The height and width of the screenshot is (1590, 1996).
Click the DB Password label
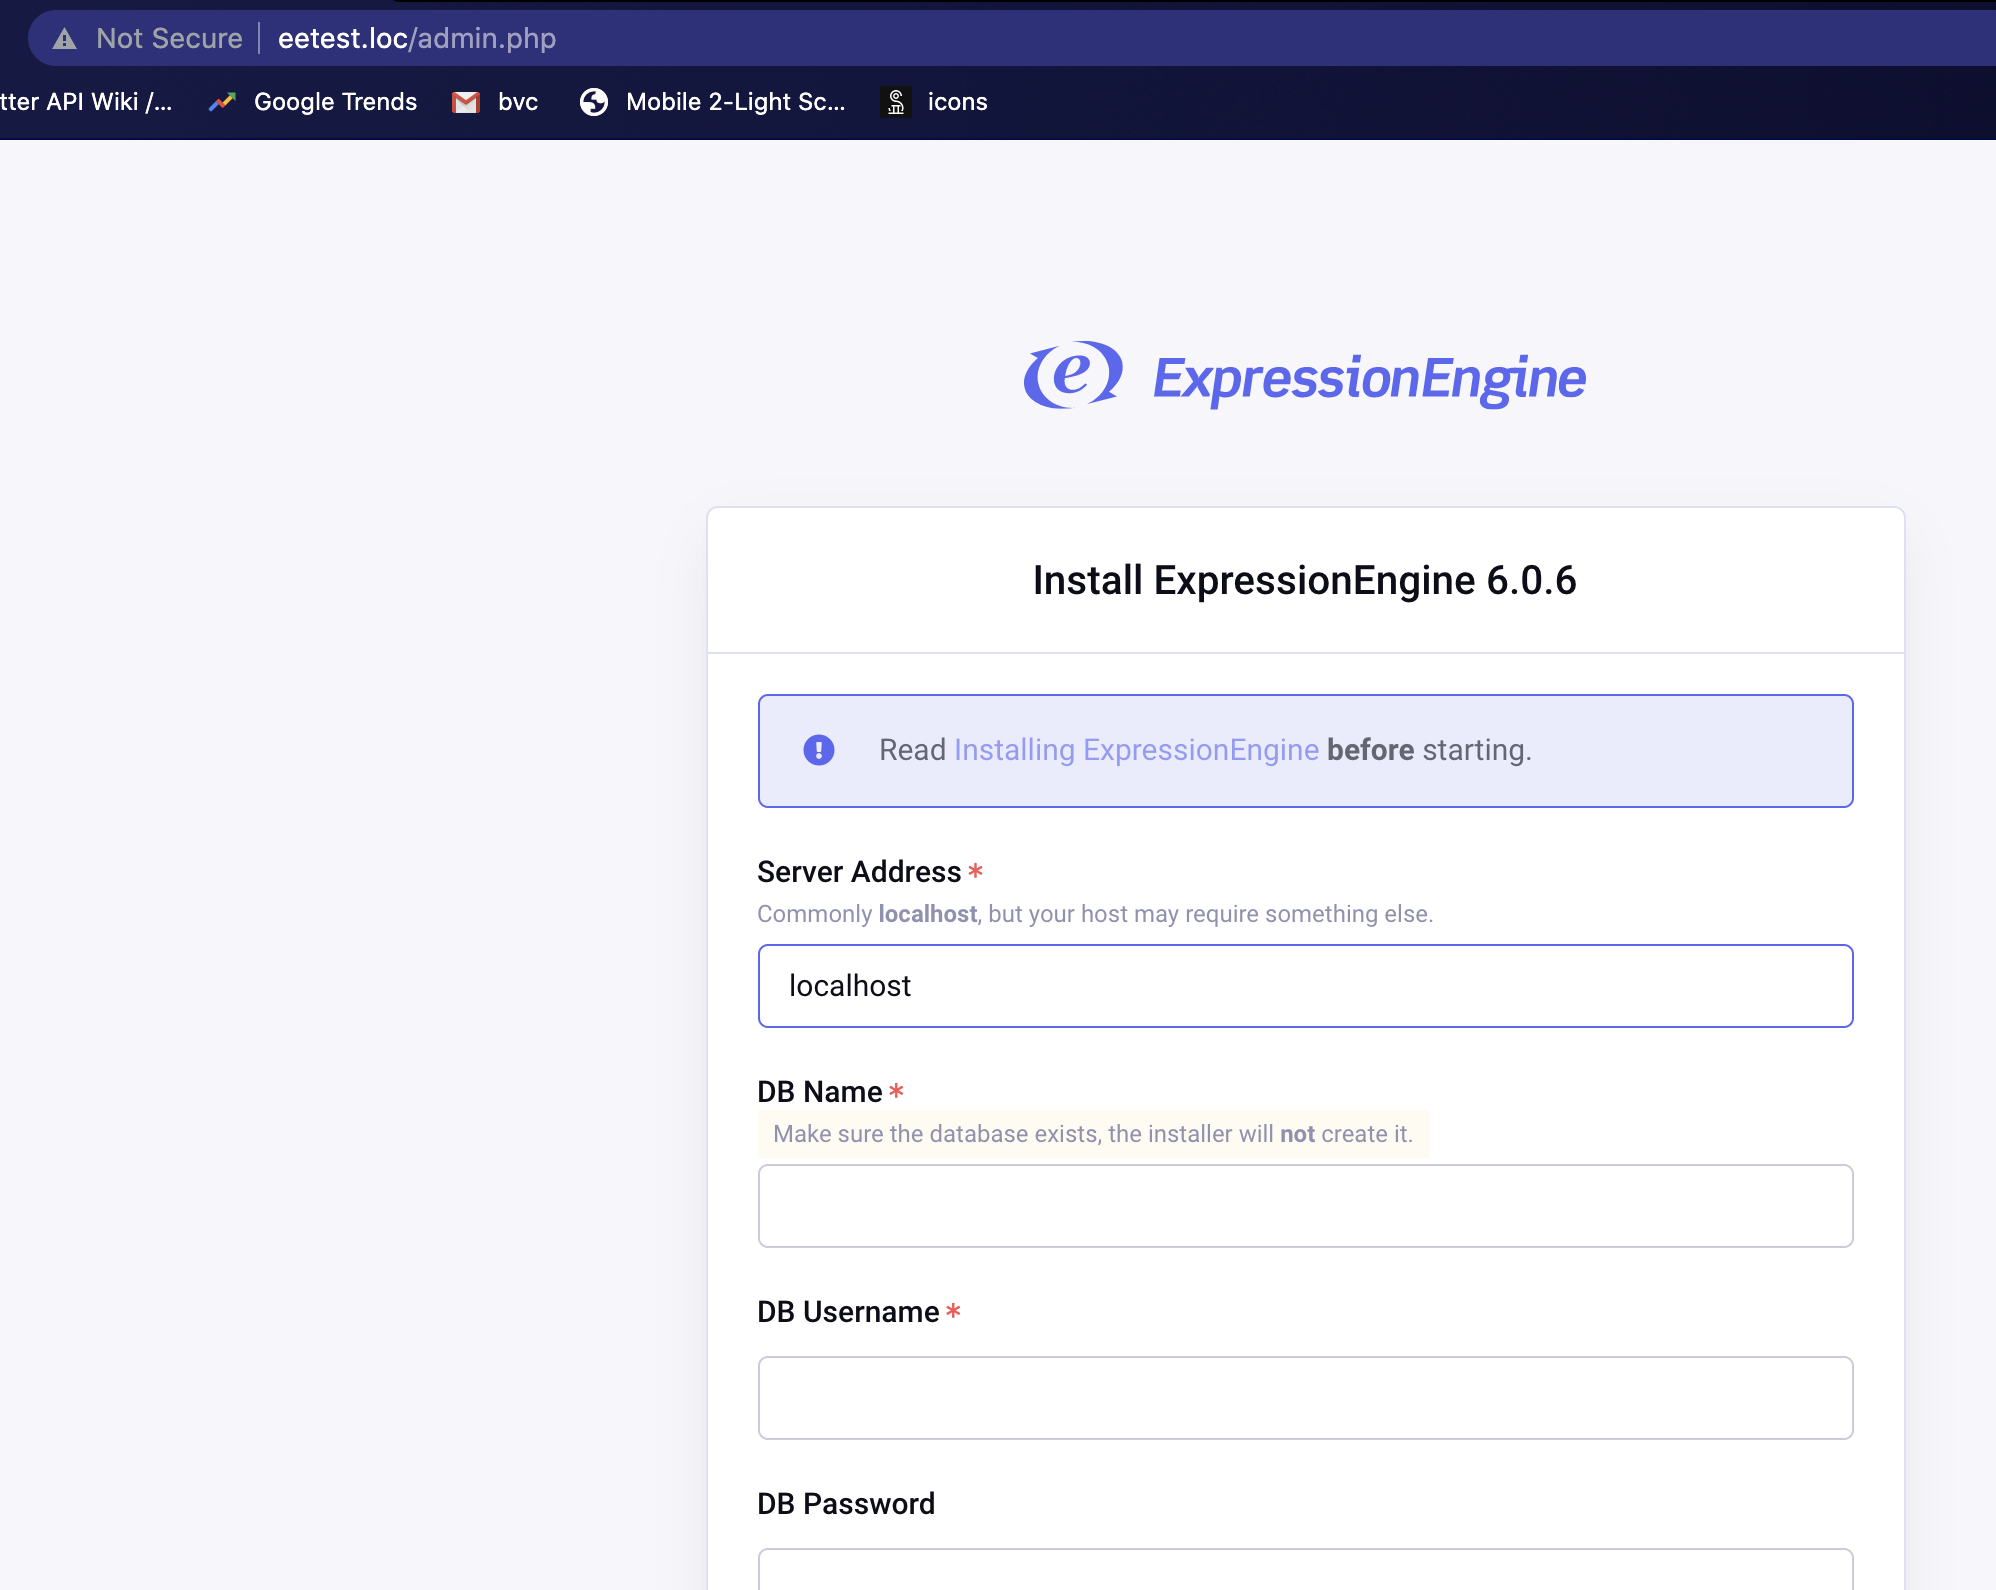pyautogui.click(x=846, y=1504)
